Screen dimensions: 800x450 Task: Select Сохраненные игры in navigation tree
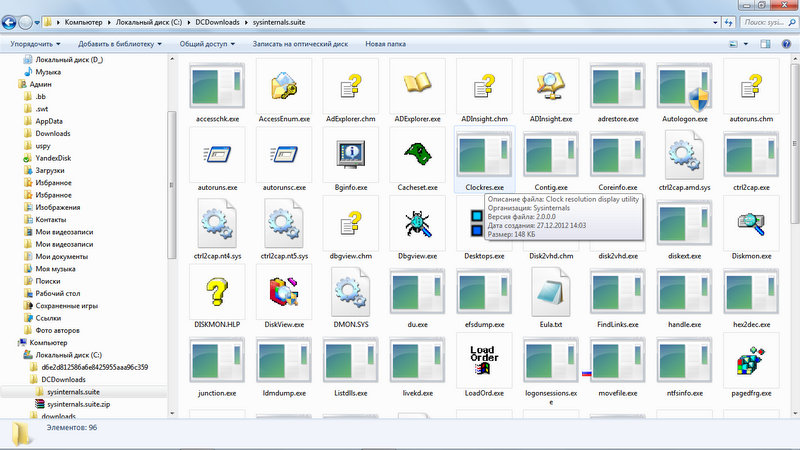[66, 306]
